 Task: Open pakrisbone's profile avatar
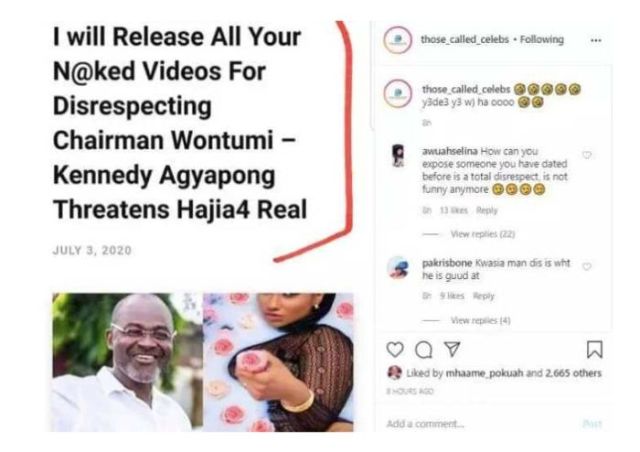(398, 268)
